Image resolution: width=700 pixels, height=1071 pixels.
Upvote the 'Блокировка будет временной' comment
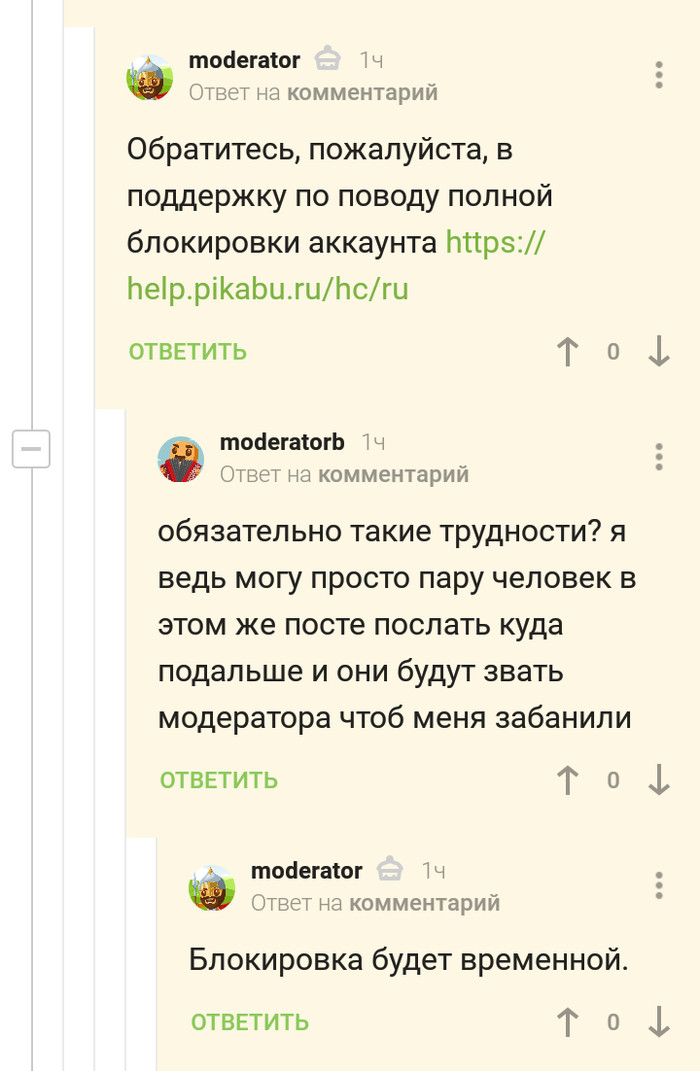568,1022
